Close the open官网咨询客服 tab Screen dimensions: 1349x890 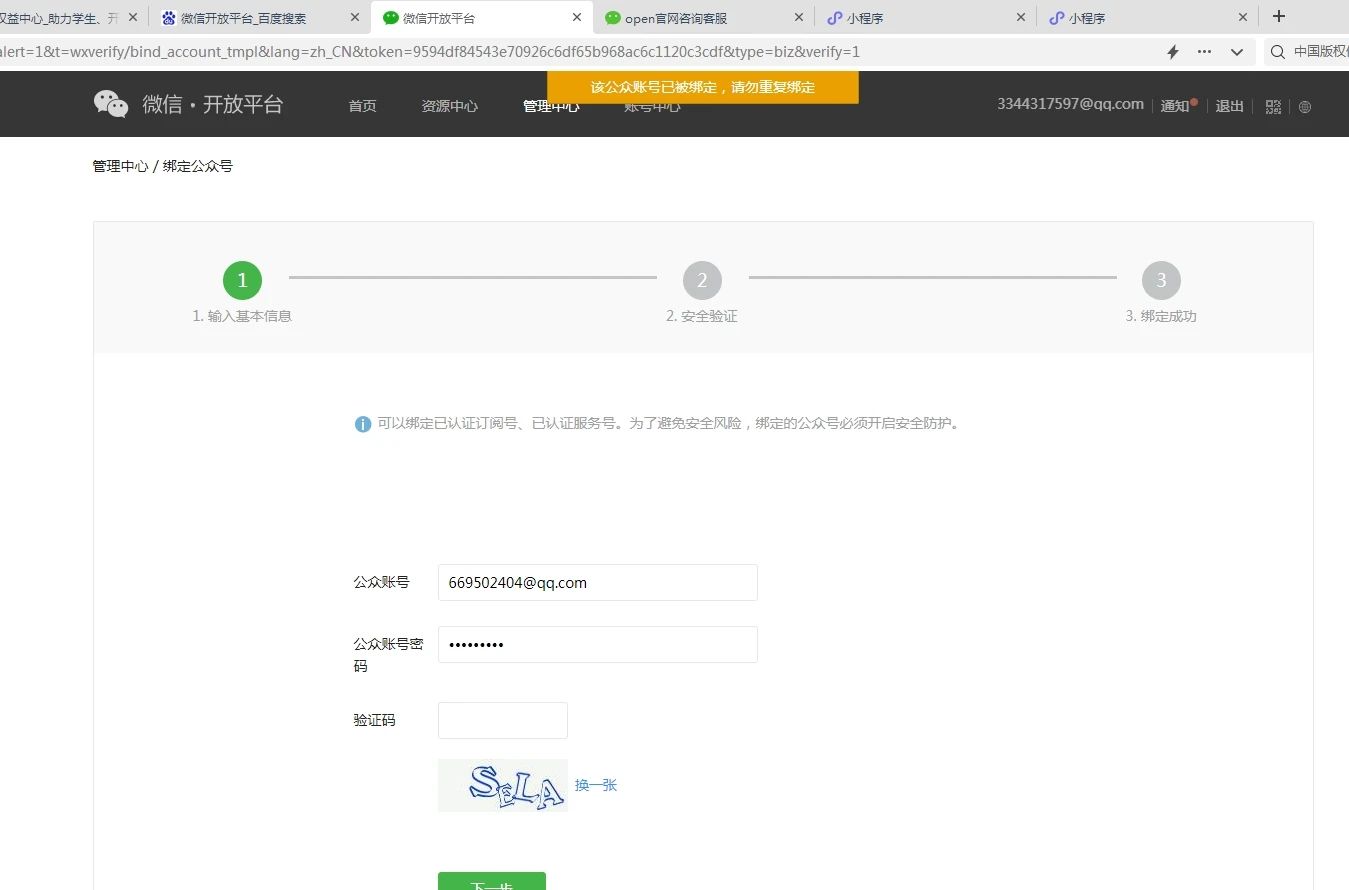pyautogui.click(x=798, y=17)
